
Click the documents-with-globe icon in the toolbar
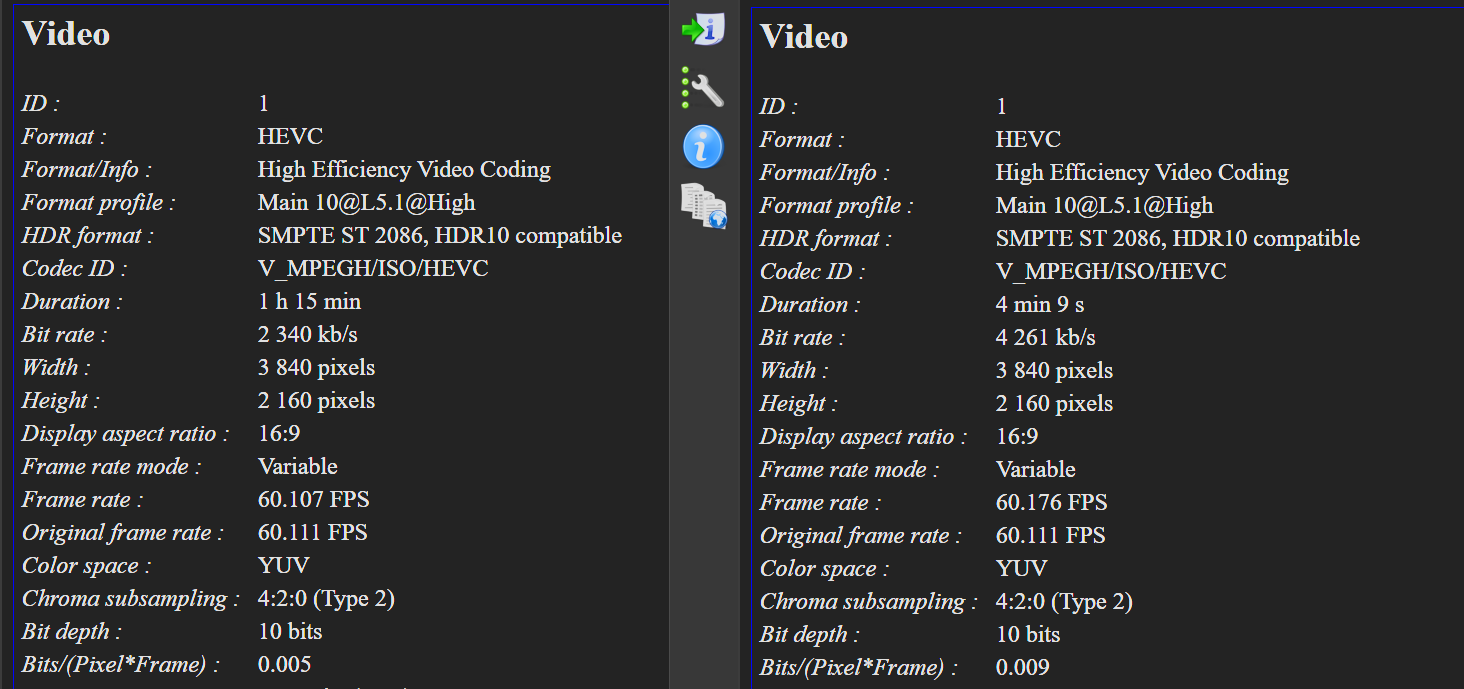[x=703, y=205]
